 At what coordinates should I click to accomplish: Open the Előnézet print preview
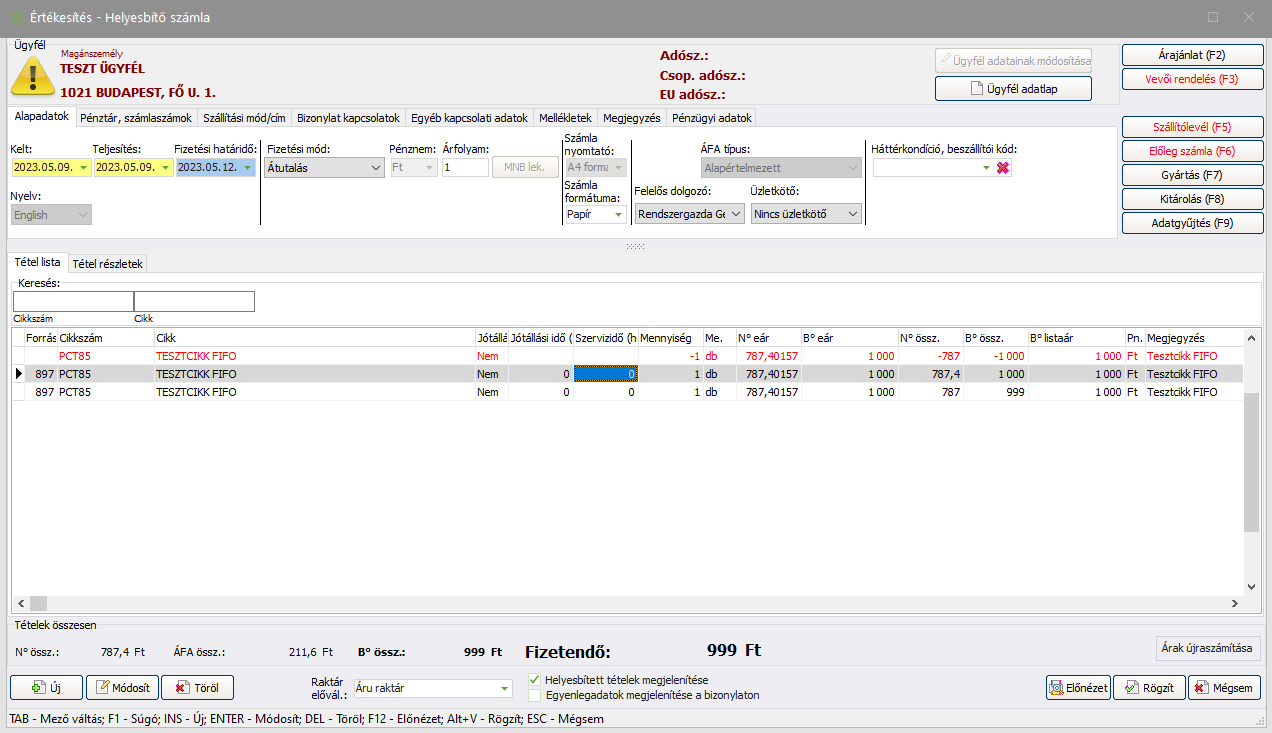tap(1077, 688)
